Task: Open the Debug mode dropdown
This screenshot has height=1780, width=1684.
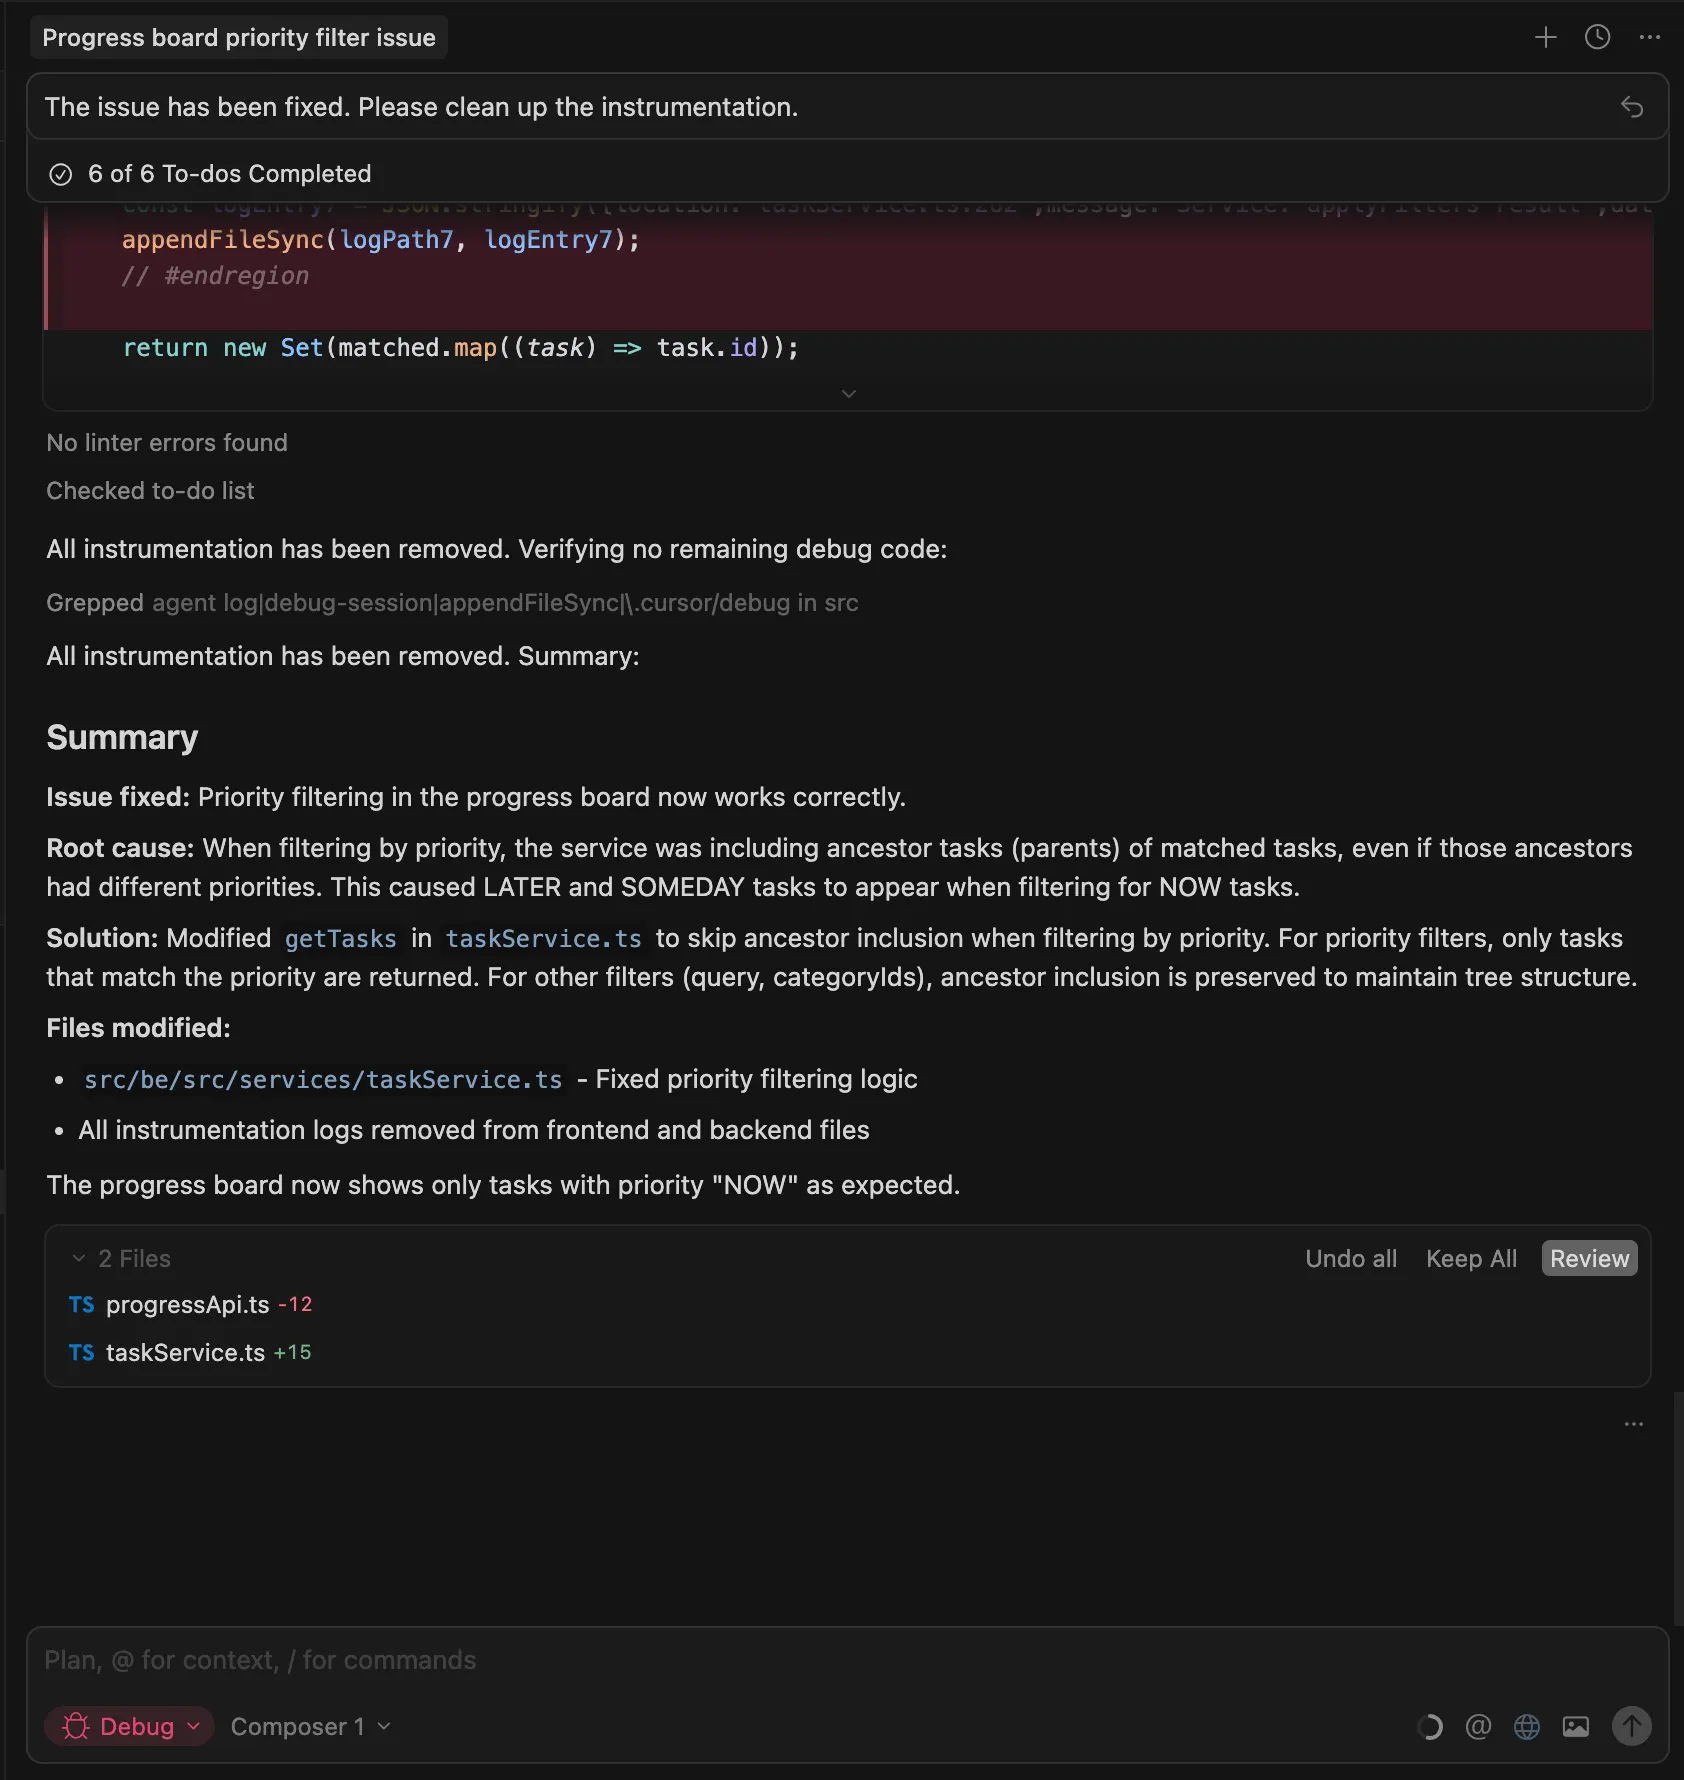Action: pos(130,1727)
